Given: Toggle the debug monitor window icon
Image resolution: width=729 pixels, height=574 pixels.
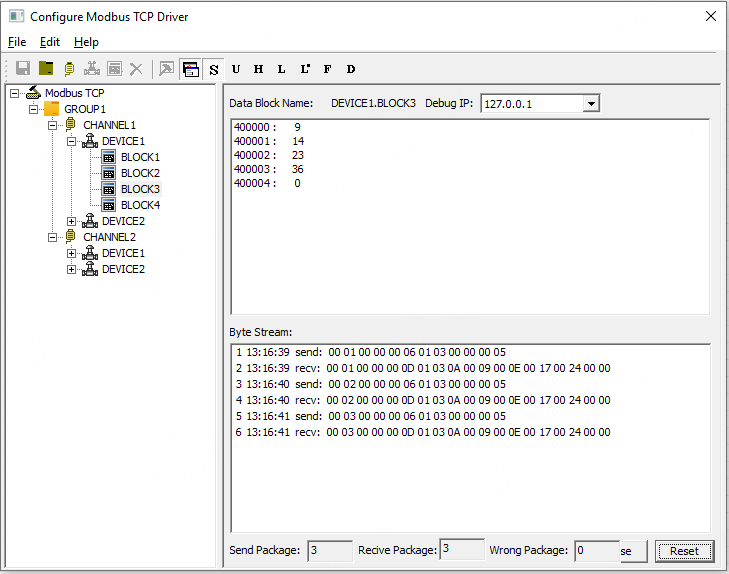Looking at the screenshot, I should [x=190, y=69].
